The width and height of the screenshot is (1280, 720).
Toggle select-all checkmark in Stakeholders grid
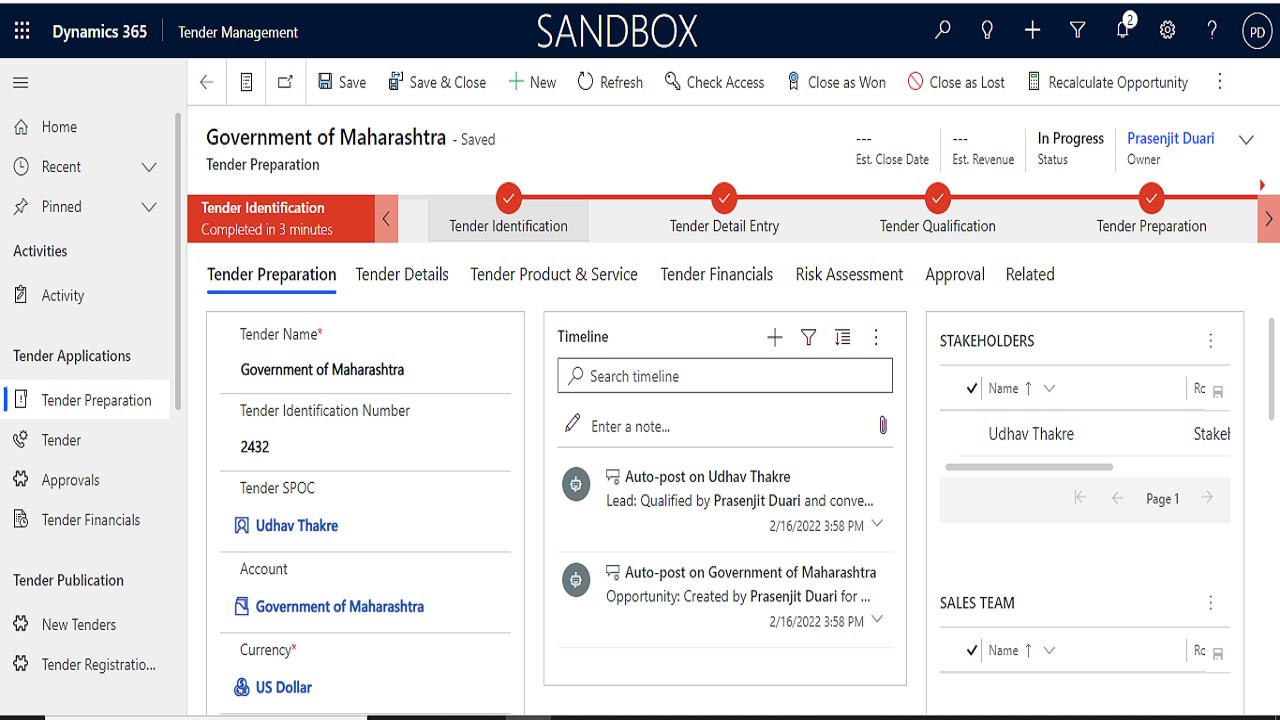[972, 388]
